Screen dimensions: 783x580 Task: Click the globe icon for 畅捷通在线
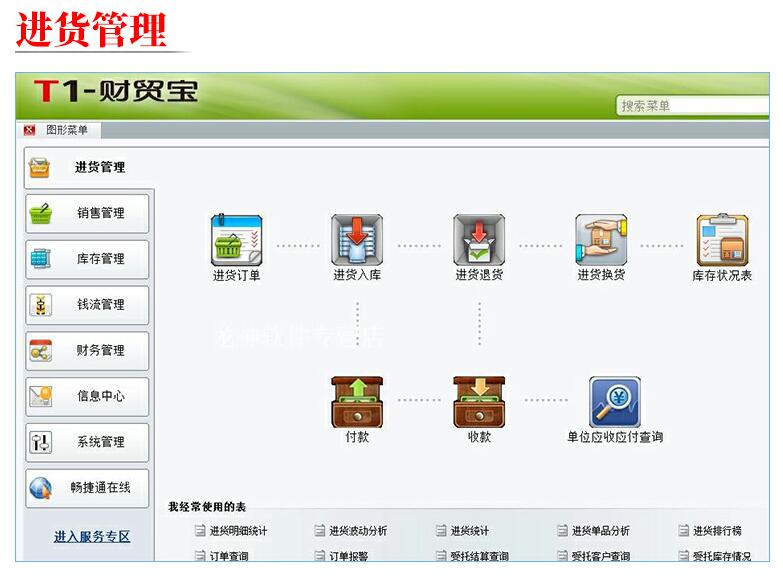[40, 488]
